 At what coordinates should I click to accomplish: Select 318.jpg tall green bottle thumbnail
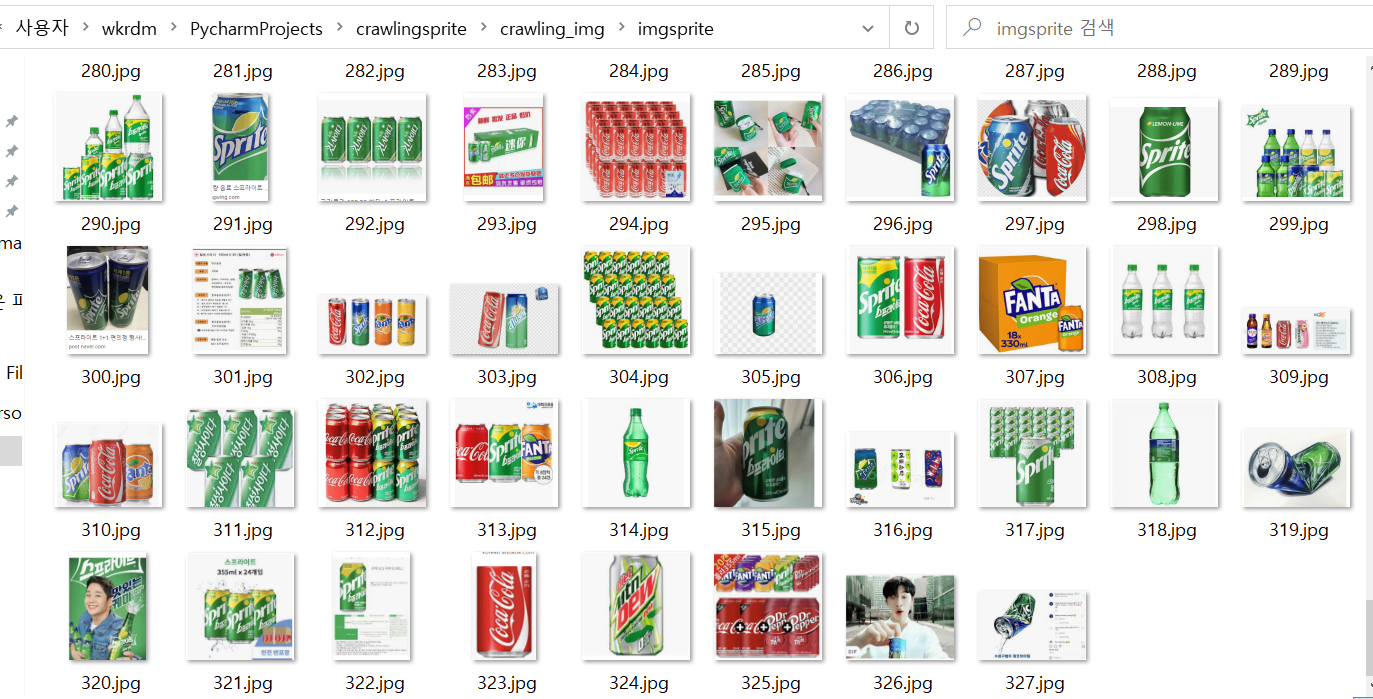tap(1164, 454)
